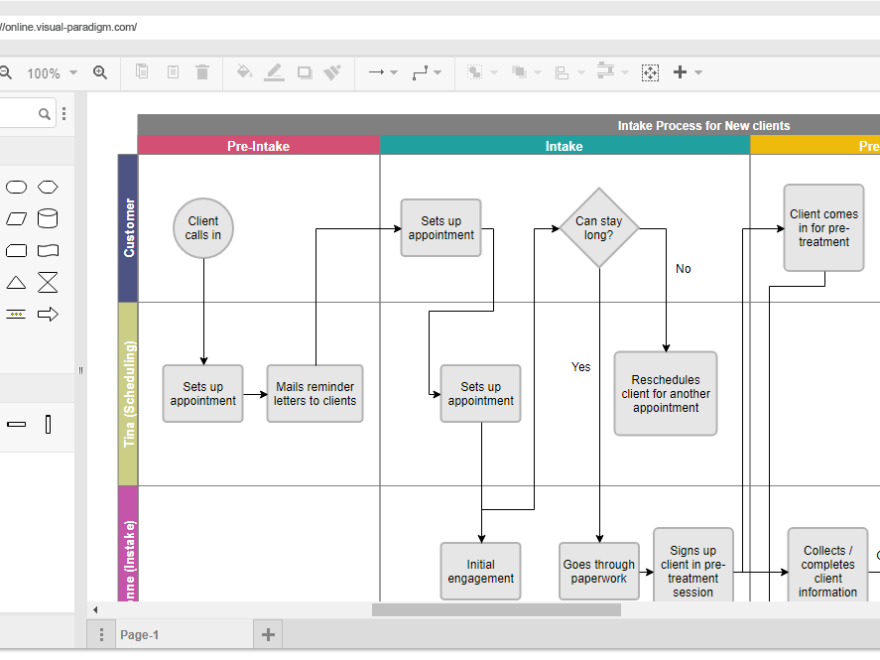Click the Zoom in magnifier icon

pyautogui.click(x=98, y=72)
